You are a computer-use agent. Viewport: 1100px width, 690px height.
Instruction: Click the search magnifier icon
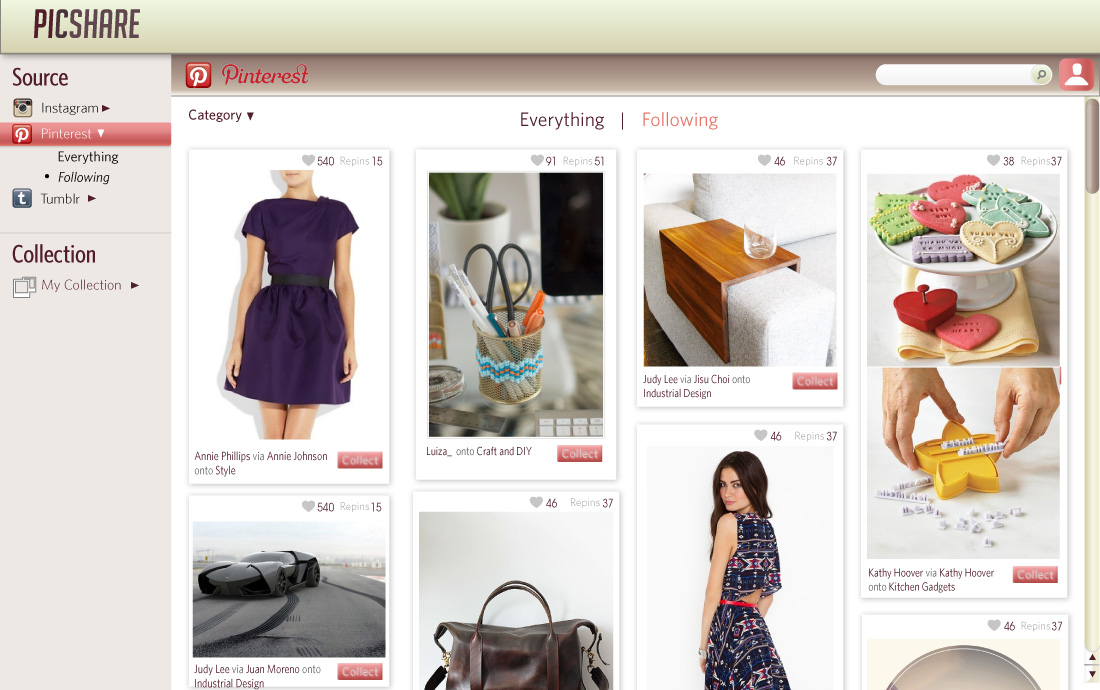pos(1041,74)
